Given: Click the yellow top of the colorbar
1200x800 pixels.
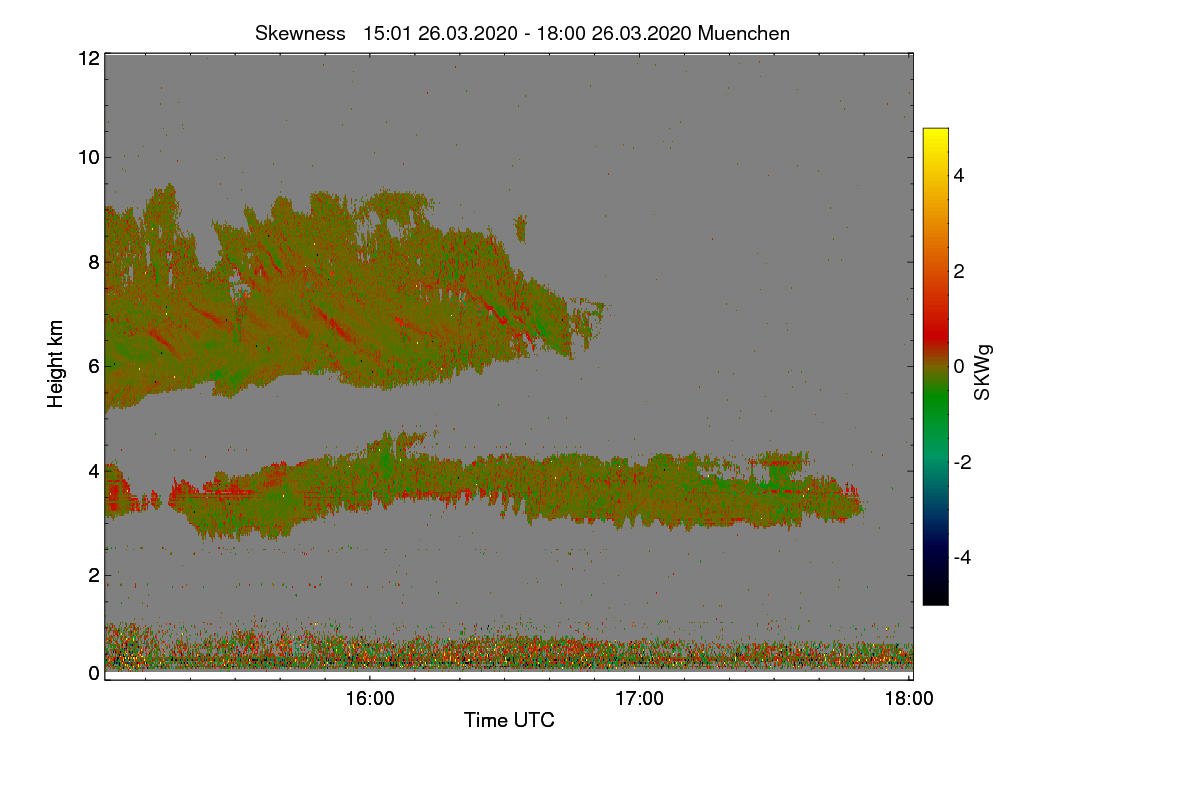Looking at the screenshot, I should pyautogui.click(x=935, y=136).
